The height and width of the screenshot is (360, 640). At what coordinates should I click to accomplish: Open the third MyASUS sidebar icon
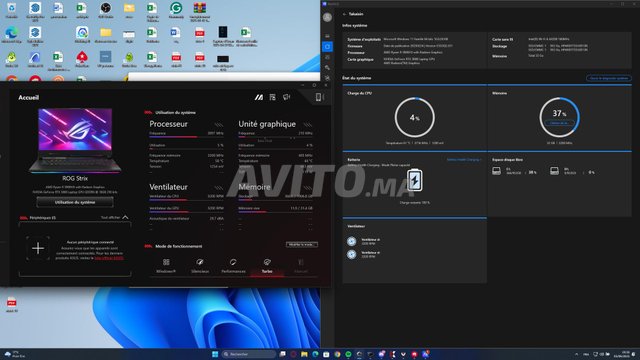327,58
